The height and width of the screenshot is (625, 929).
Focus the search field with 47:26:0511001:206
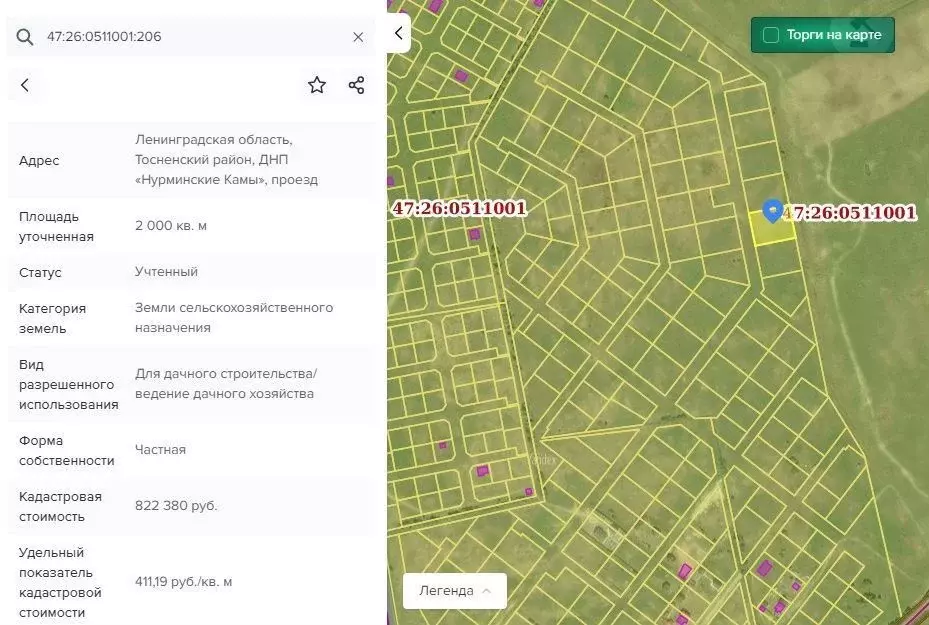(x=190, y=37)
